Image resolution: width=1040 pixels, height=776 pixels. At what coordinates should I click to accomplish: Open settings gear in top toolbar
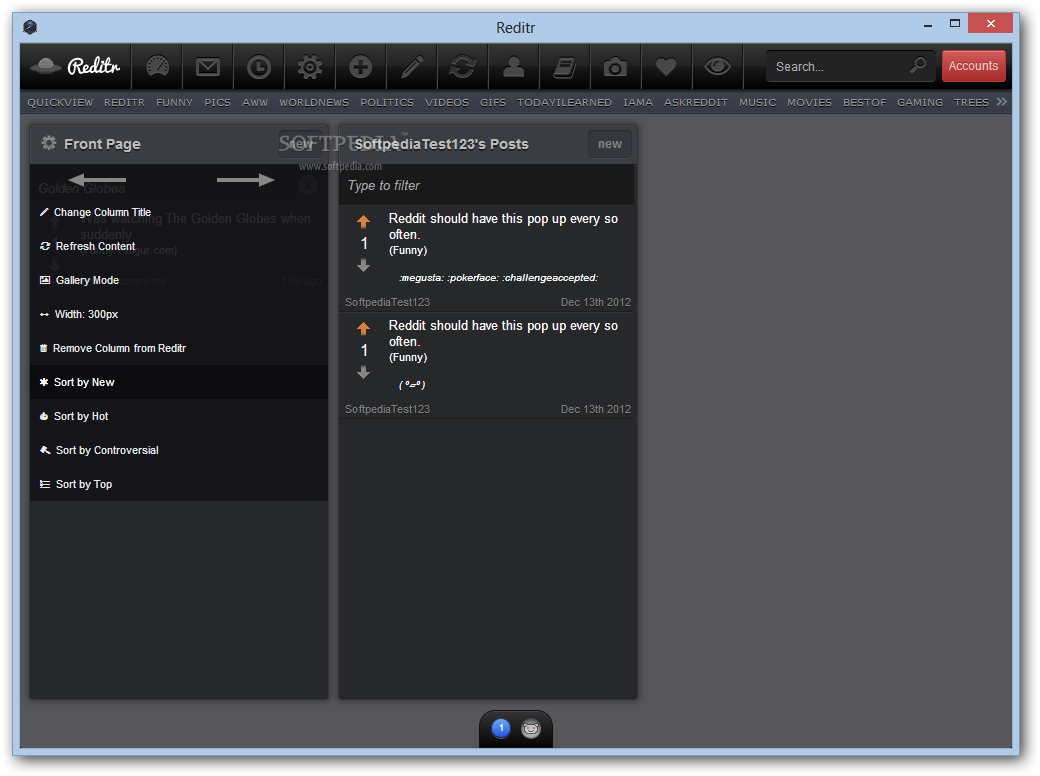(310, 66)
